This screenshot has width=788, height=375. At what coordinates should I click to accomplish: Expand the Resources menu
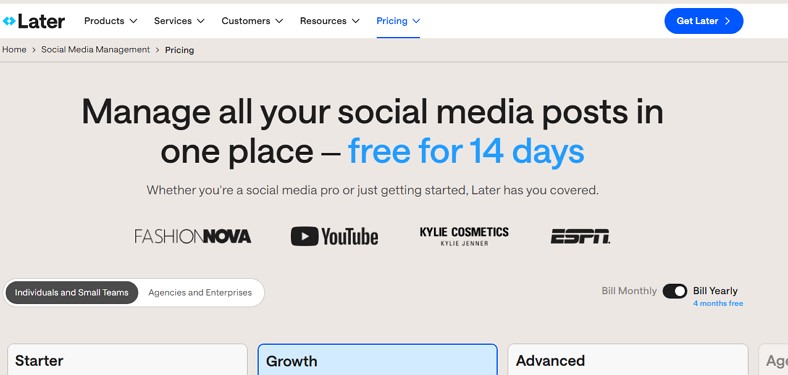(330, 21)
